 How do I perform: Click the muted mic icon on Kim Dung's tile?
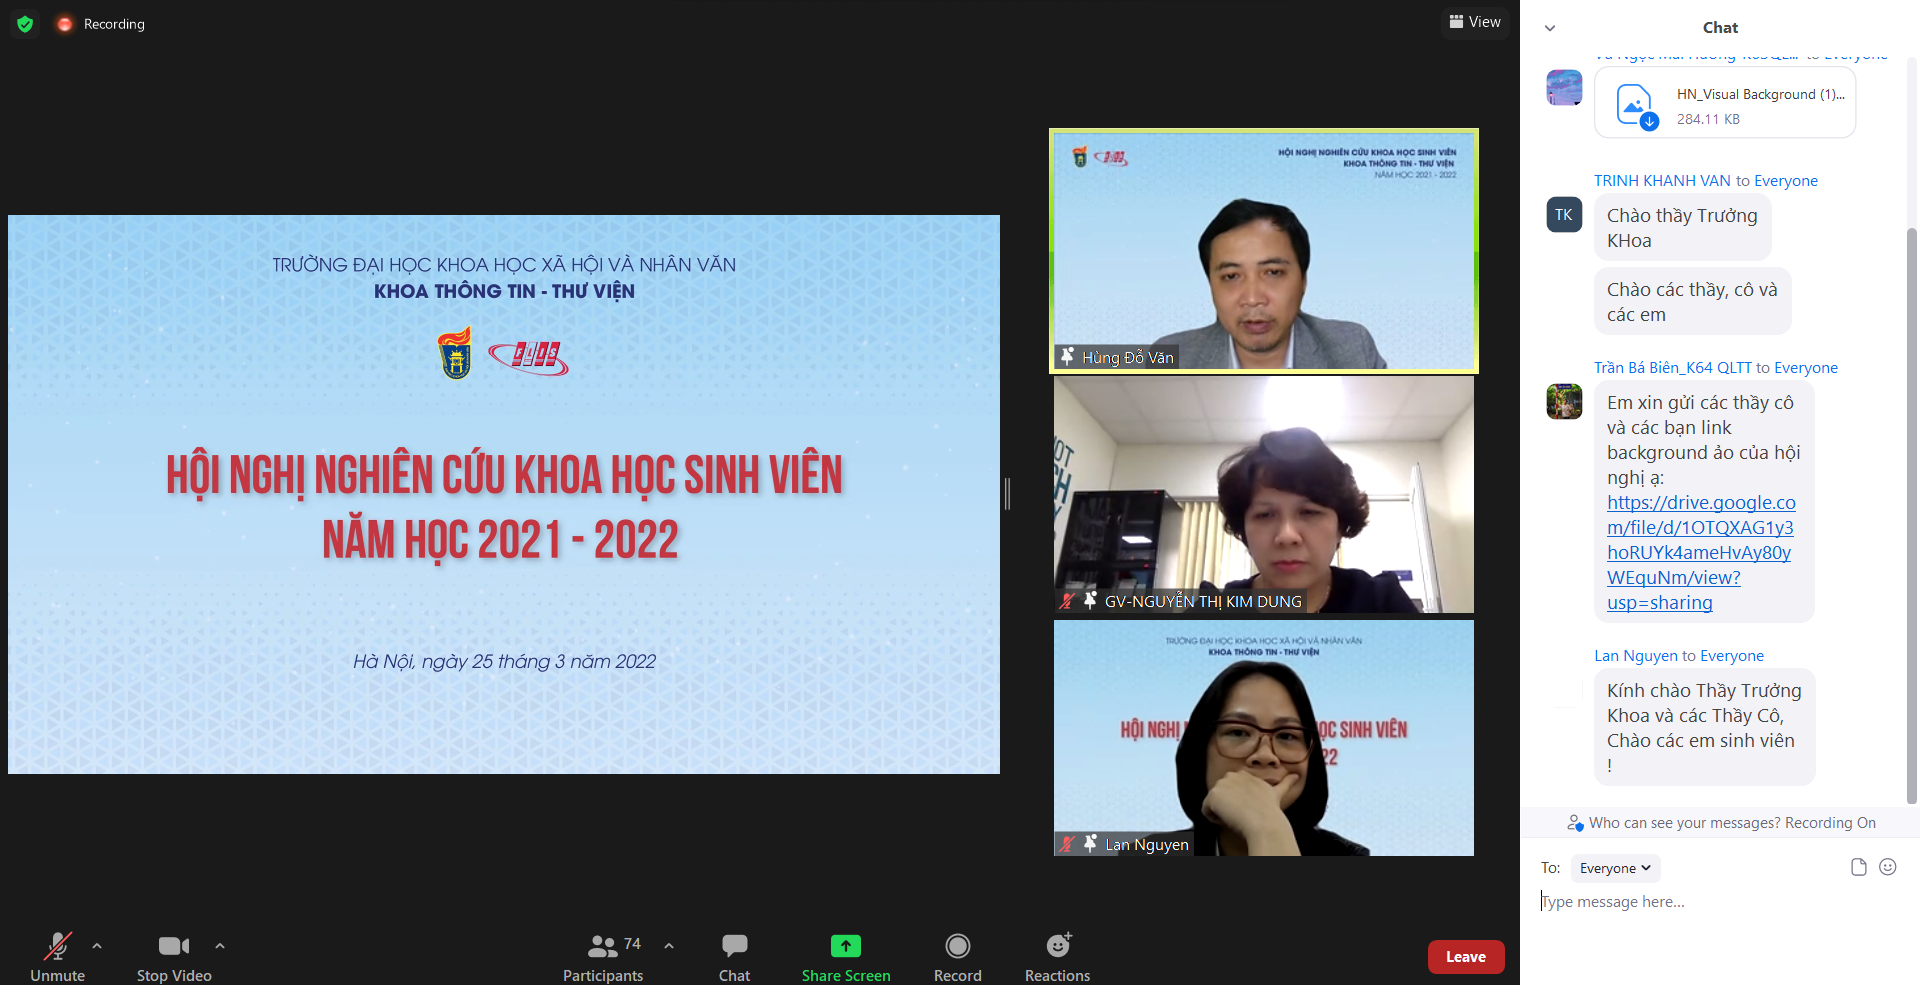coord(1068,601)
